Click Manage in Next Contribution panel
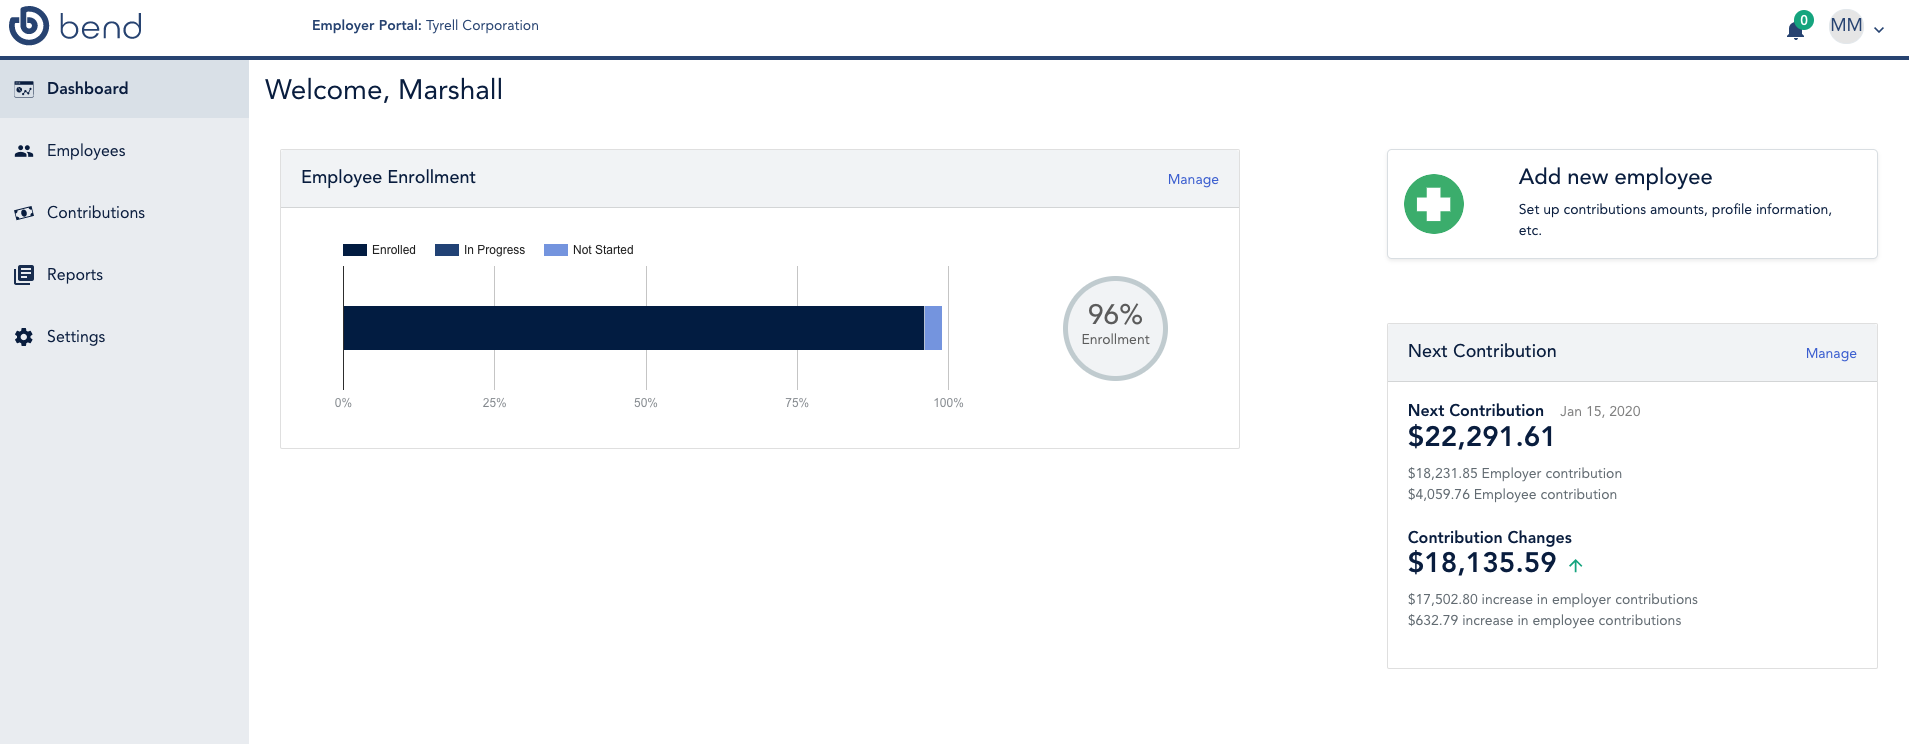 (x=1831, y=353)
